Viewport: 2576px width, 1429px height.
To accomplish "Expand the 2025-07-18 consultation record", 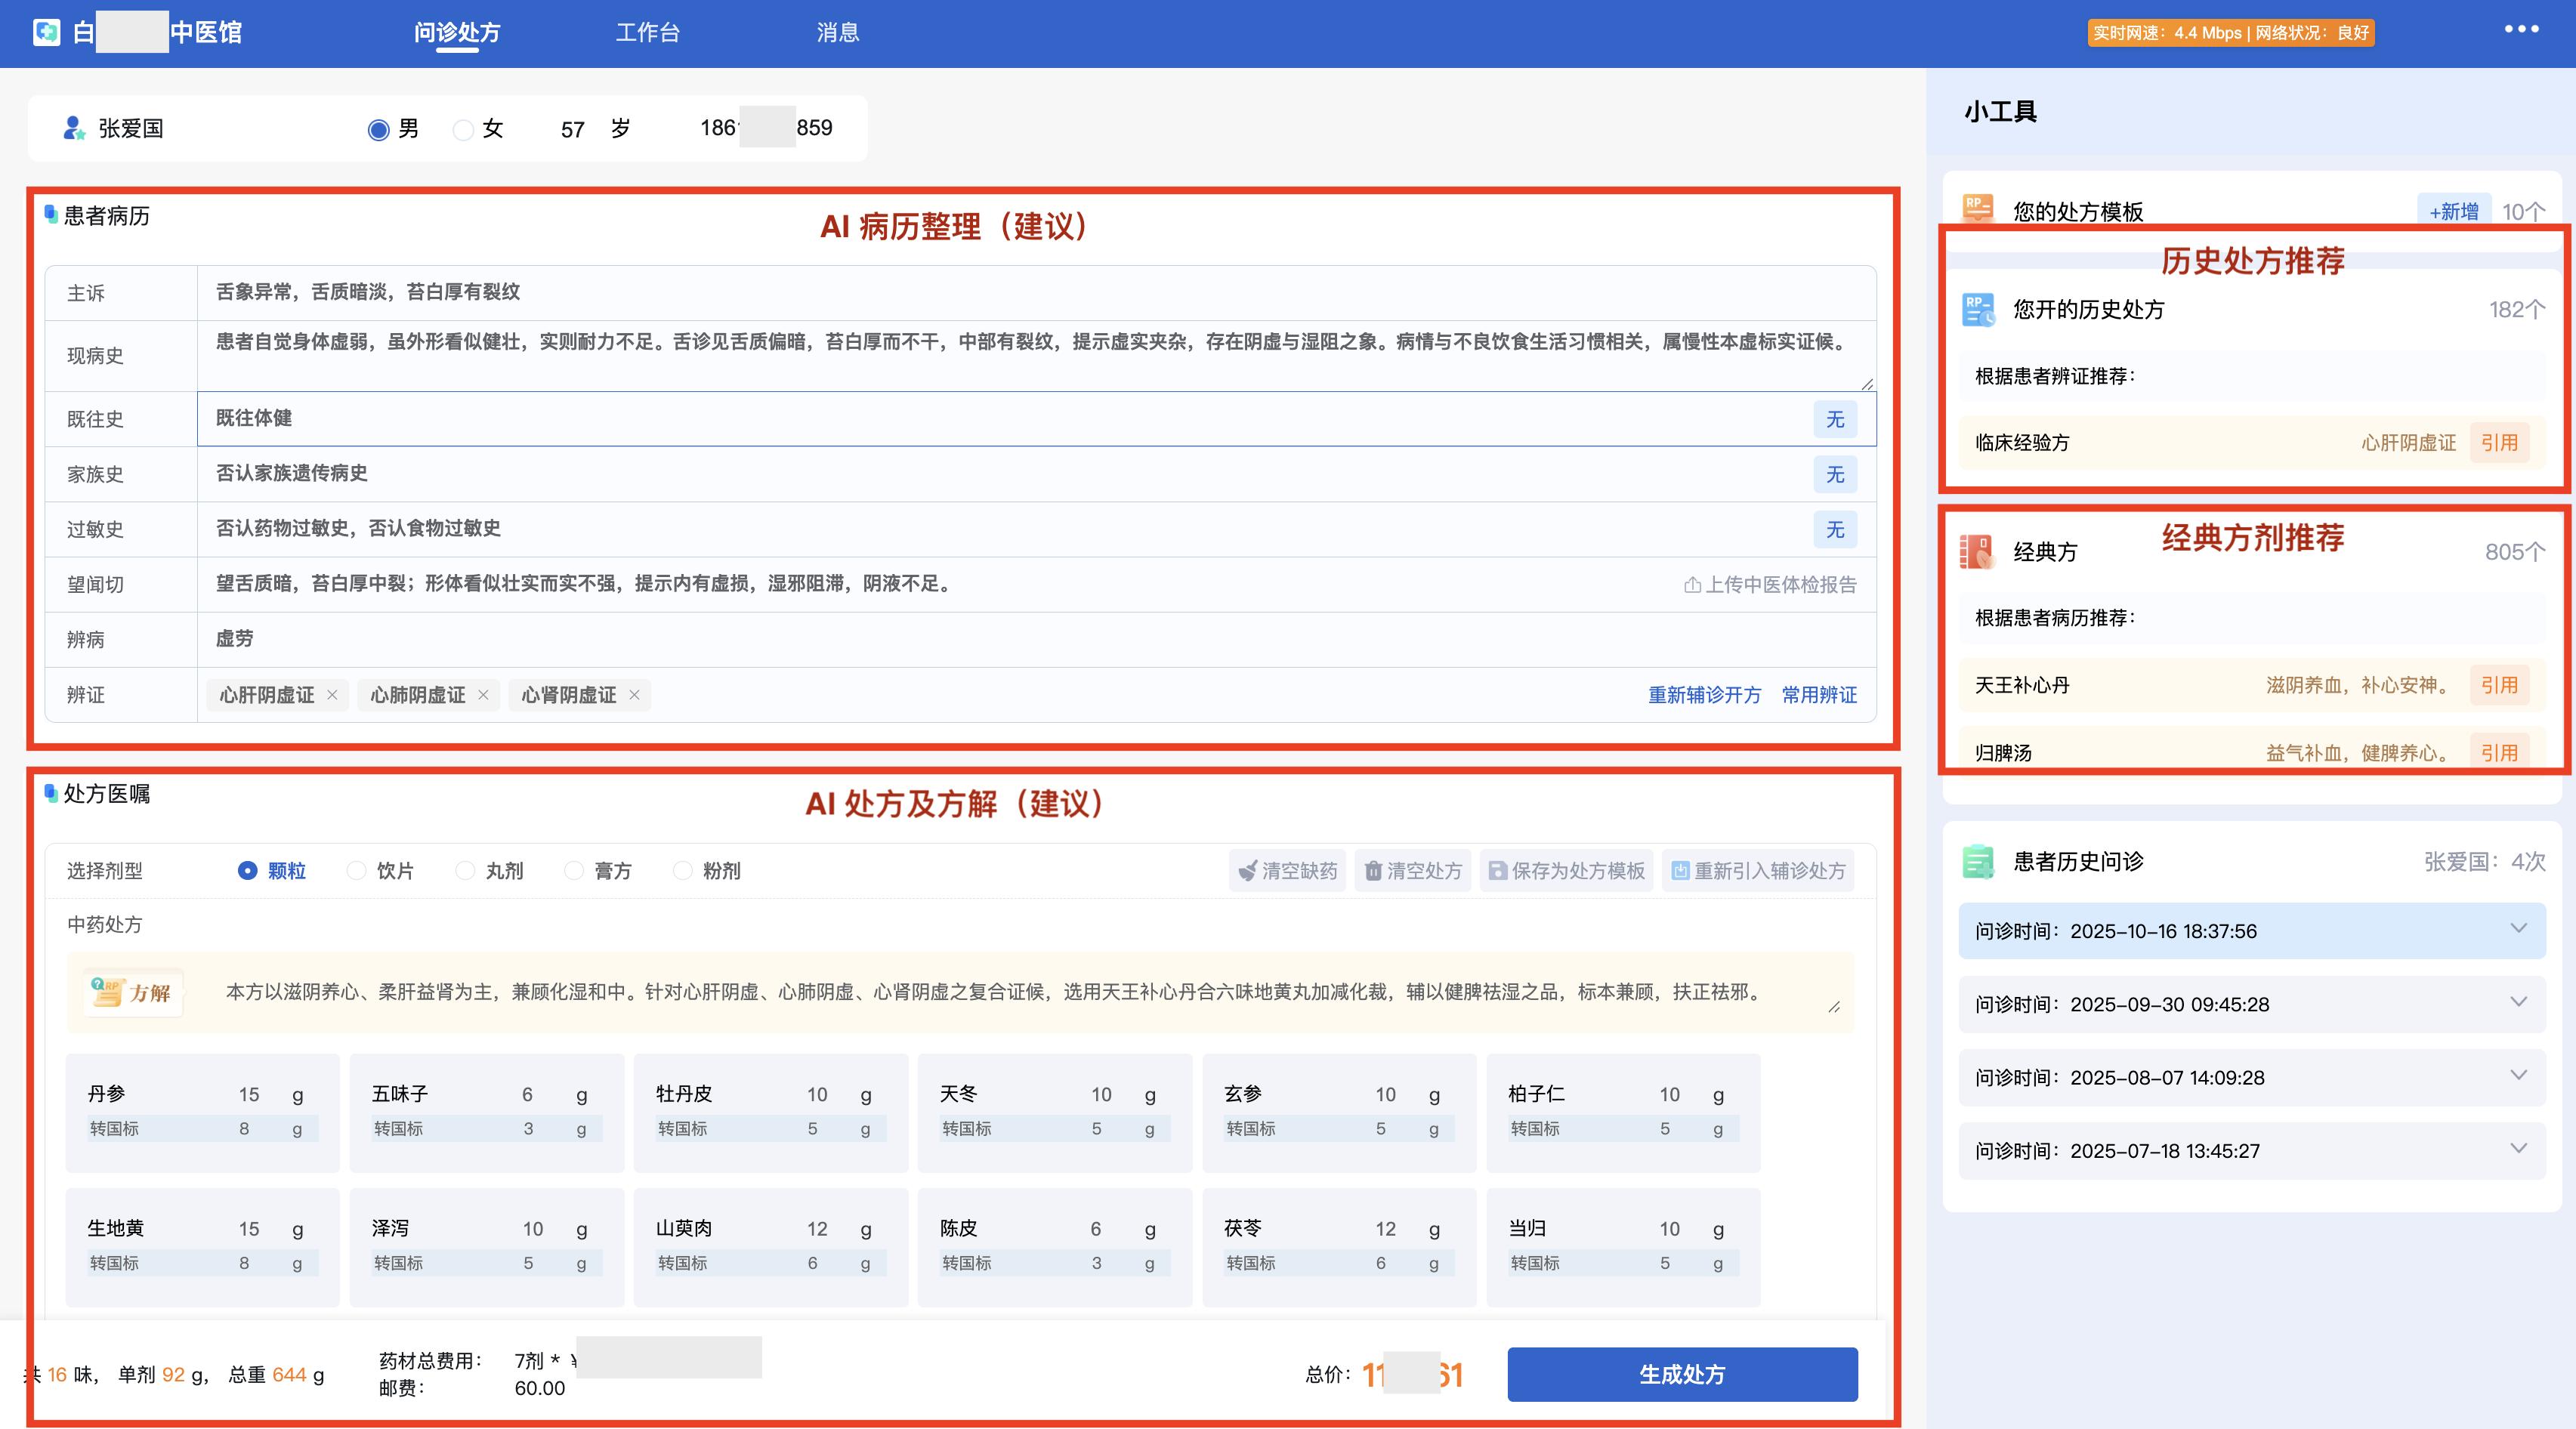I will [x=2518, y=1149].
